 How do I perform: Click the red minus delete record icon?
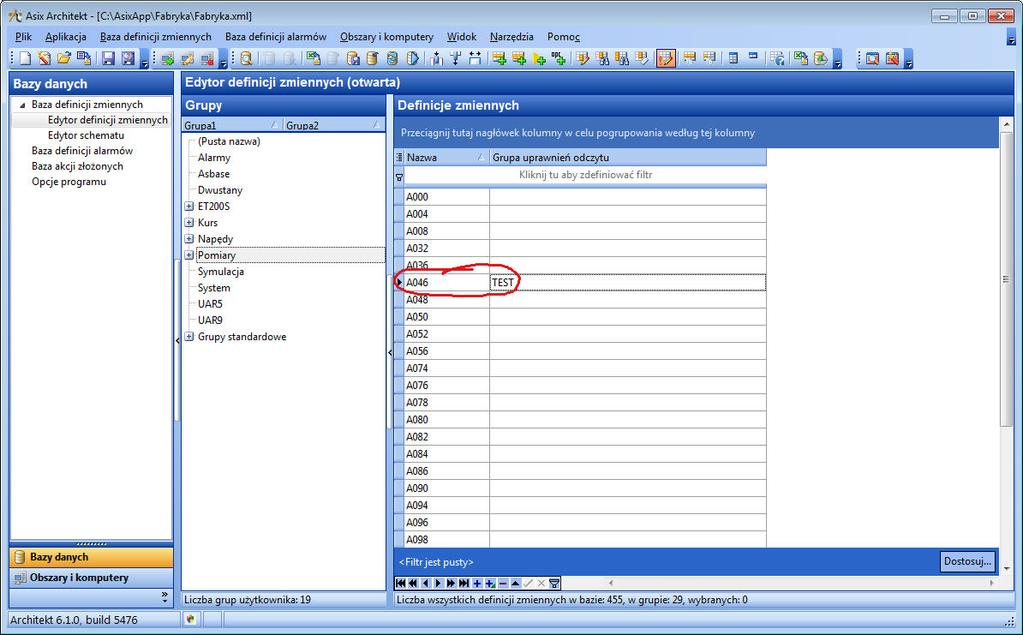503,583
